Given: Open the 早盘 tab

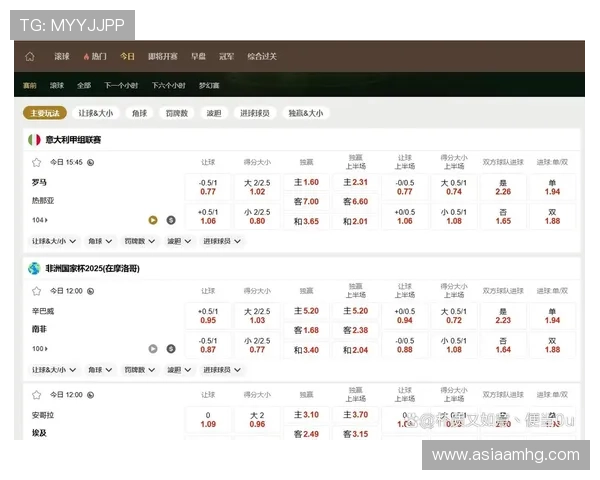Looking at the screenshot, I should [198, 57].
